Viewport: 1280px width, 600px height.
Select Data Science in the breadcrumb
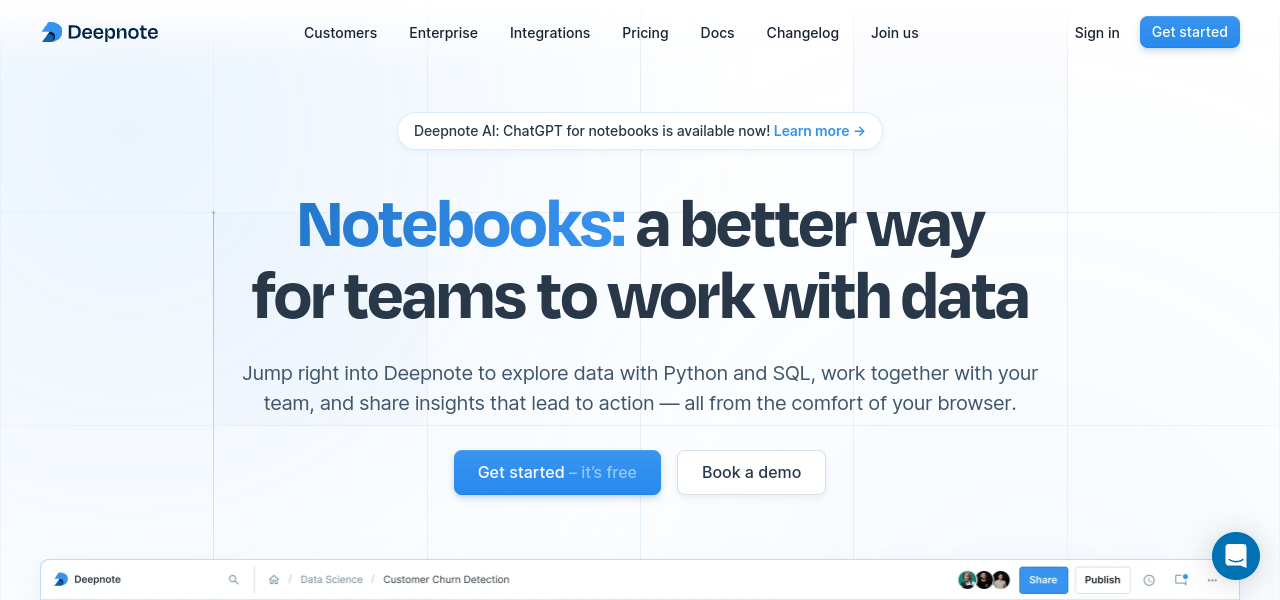[x=331, y=580]
